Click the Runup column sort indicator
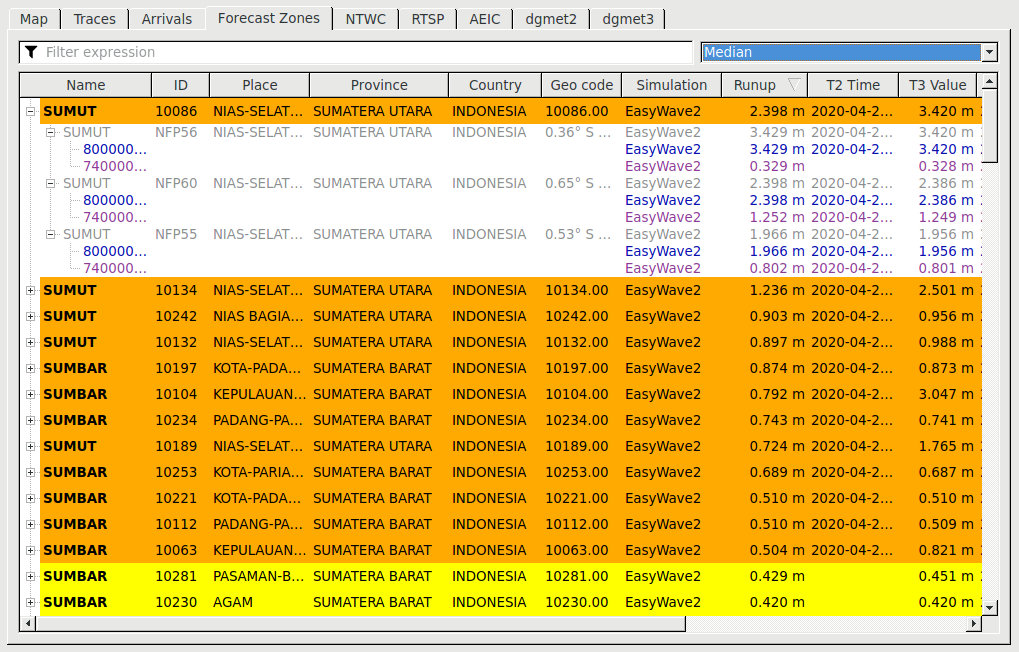The width and height of the screenshot is (1019, 652). pos(793,85)
